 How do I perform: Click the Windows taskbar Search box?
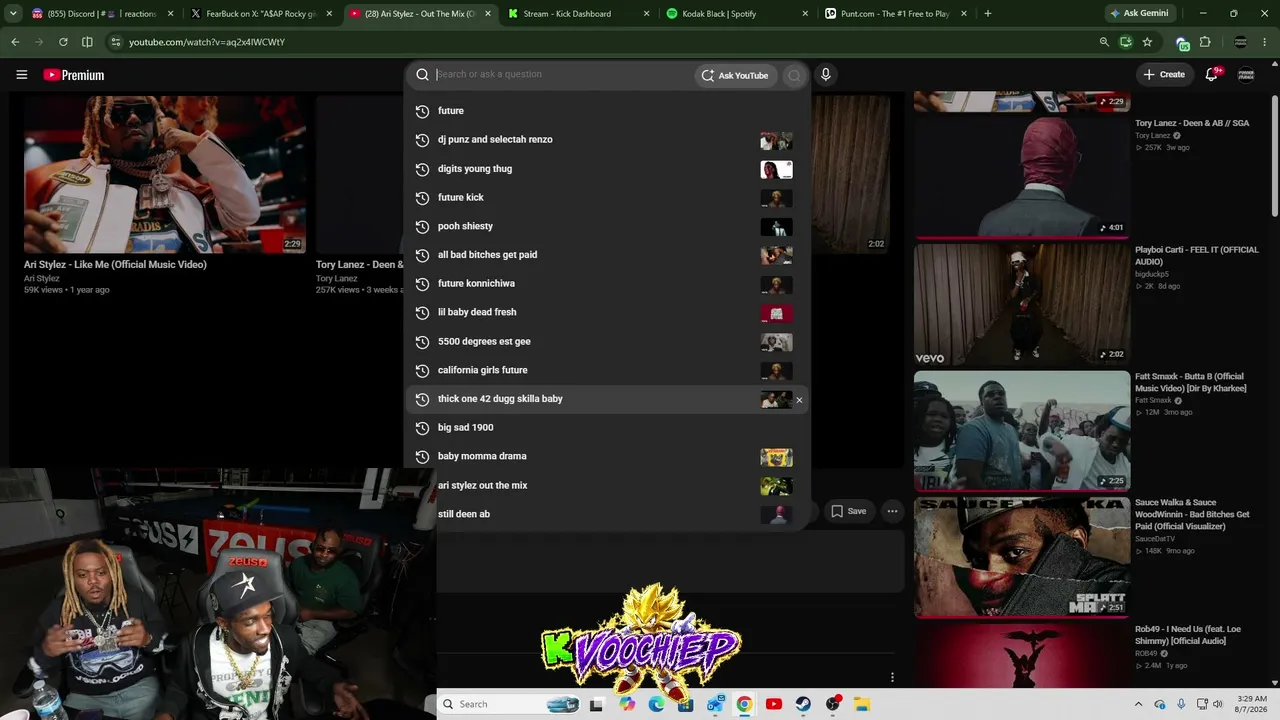point(510,704)
